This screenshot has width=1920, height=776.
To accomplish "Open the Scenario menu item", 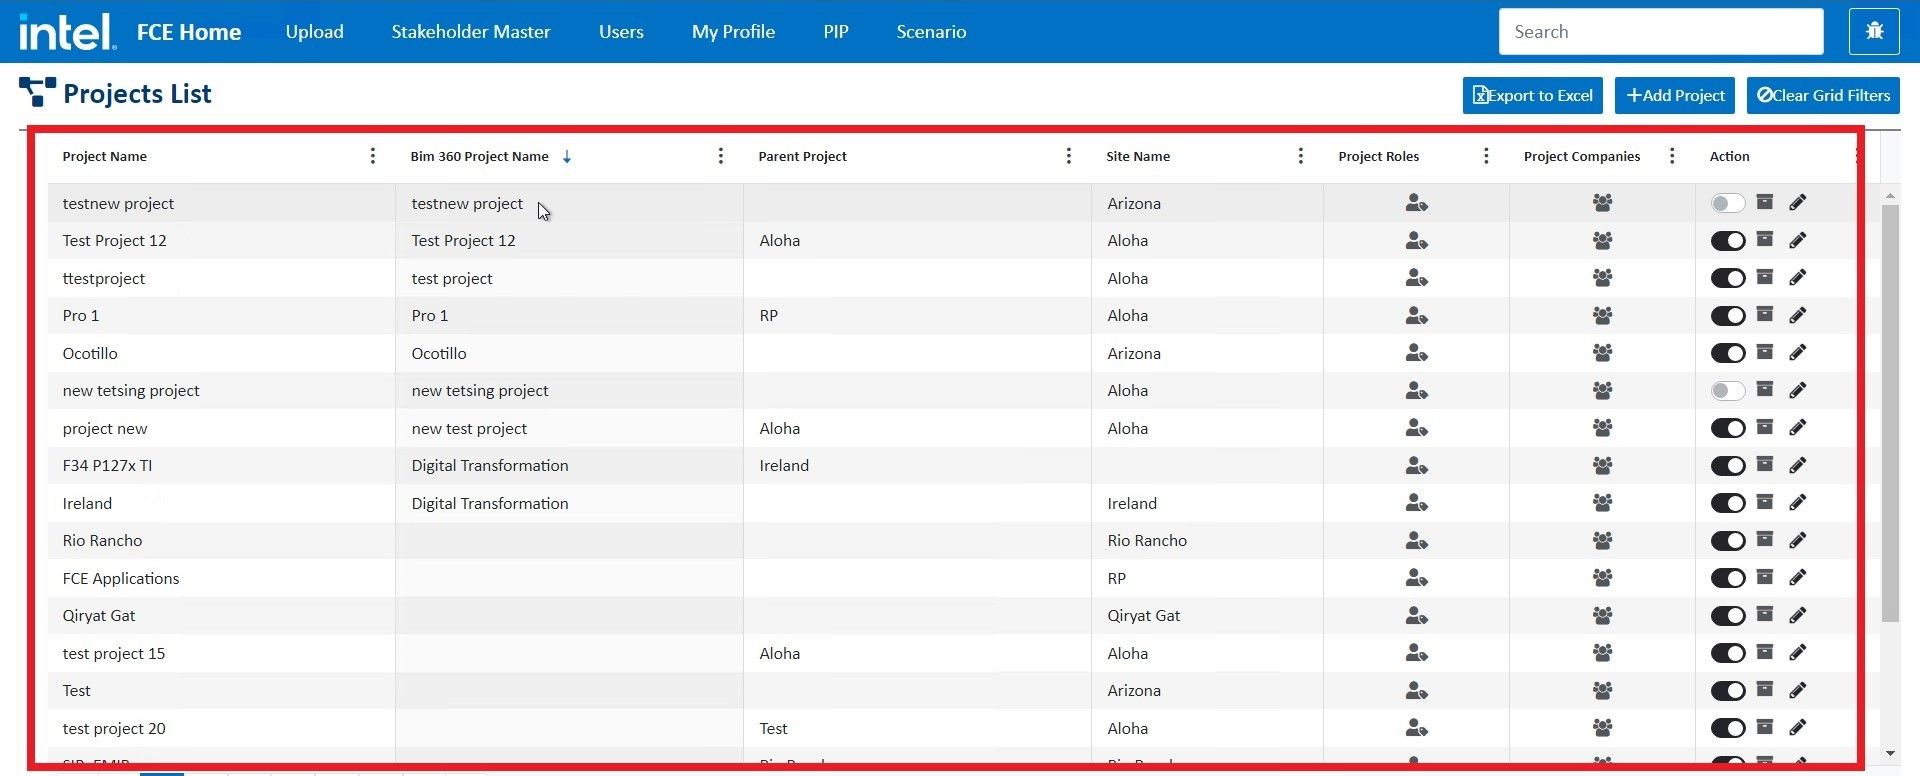I will point(930,32).
